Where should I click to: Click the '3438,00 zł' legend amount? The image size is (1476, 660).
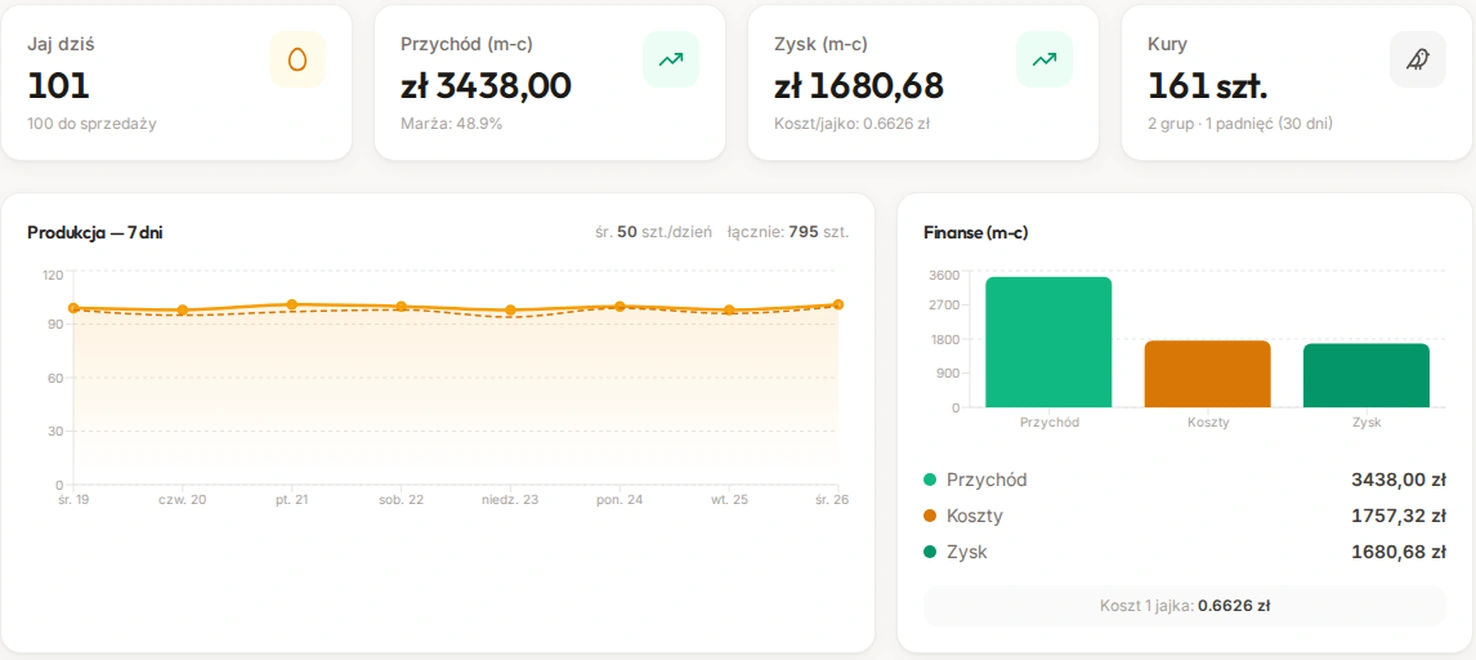[1398, 480]
